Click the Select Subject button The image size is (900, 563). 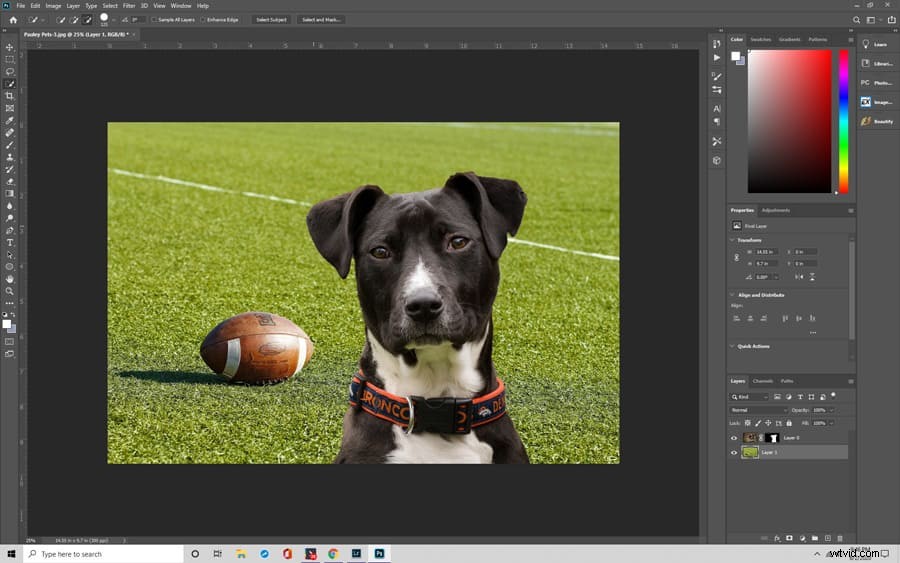tap(271, 20)
